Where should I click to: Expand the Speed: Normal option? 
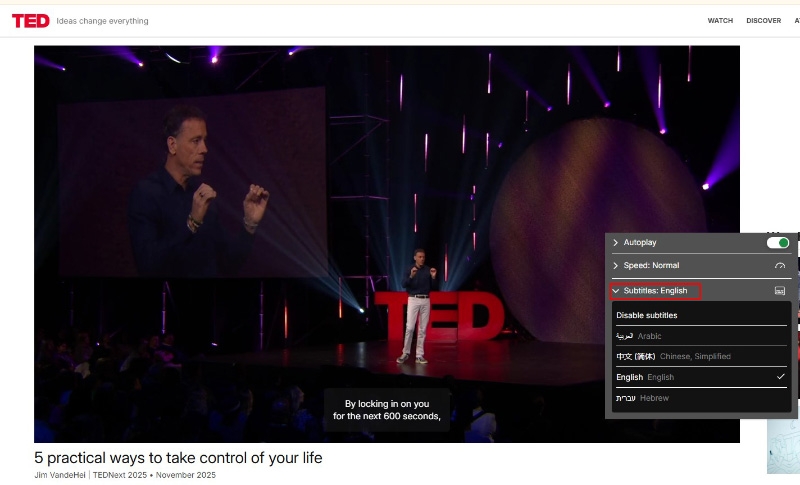click(x=701, y=266)
